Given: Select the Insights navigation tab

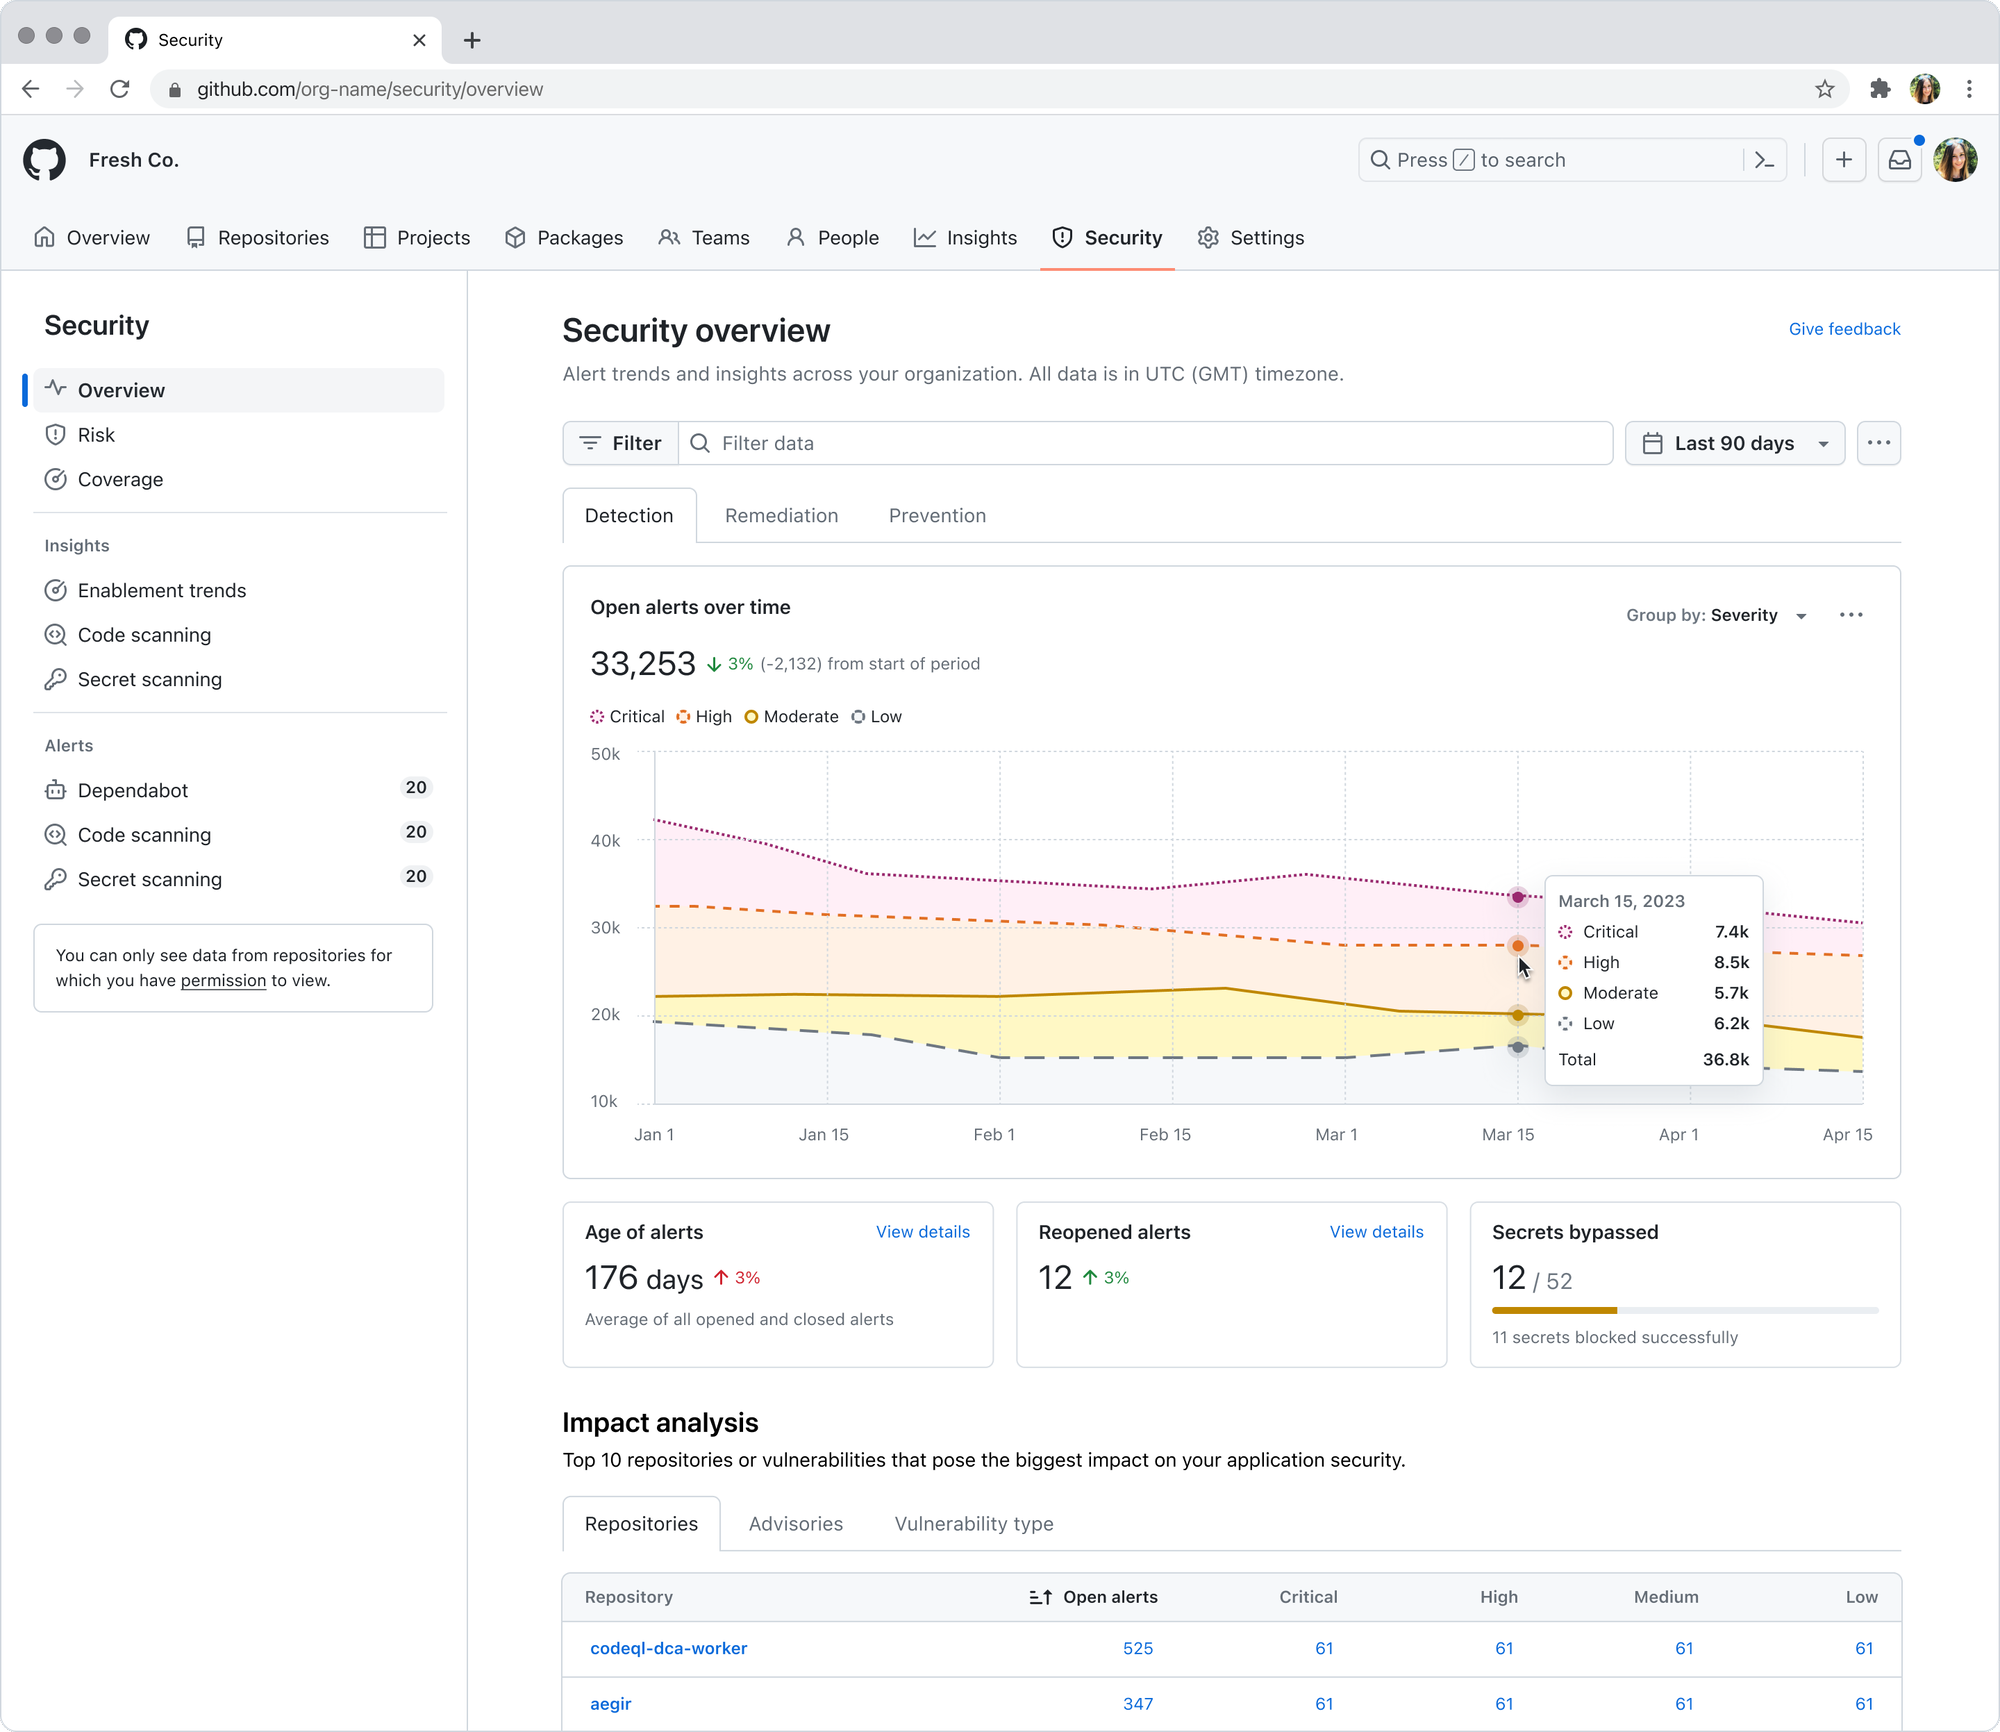Looking at the screenshot, I should (965, 238).
